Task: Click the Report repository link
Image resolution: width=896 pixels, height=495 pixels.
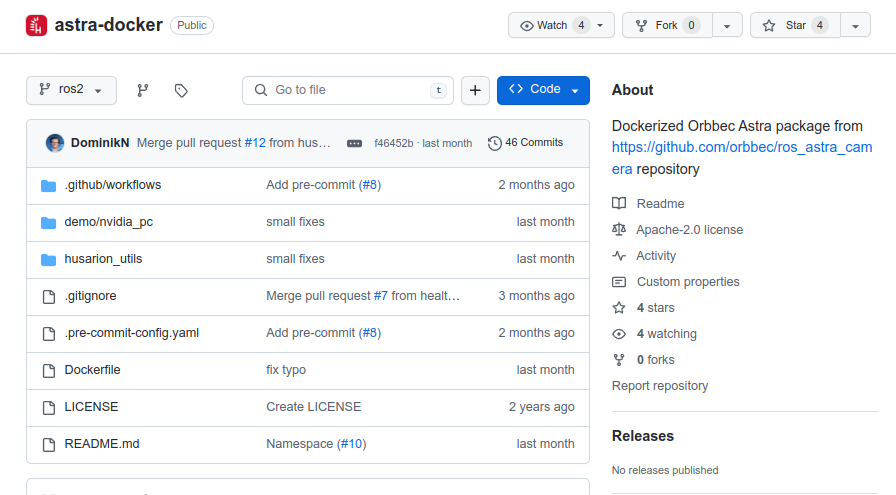Action: (660, 386)
